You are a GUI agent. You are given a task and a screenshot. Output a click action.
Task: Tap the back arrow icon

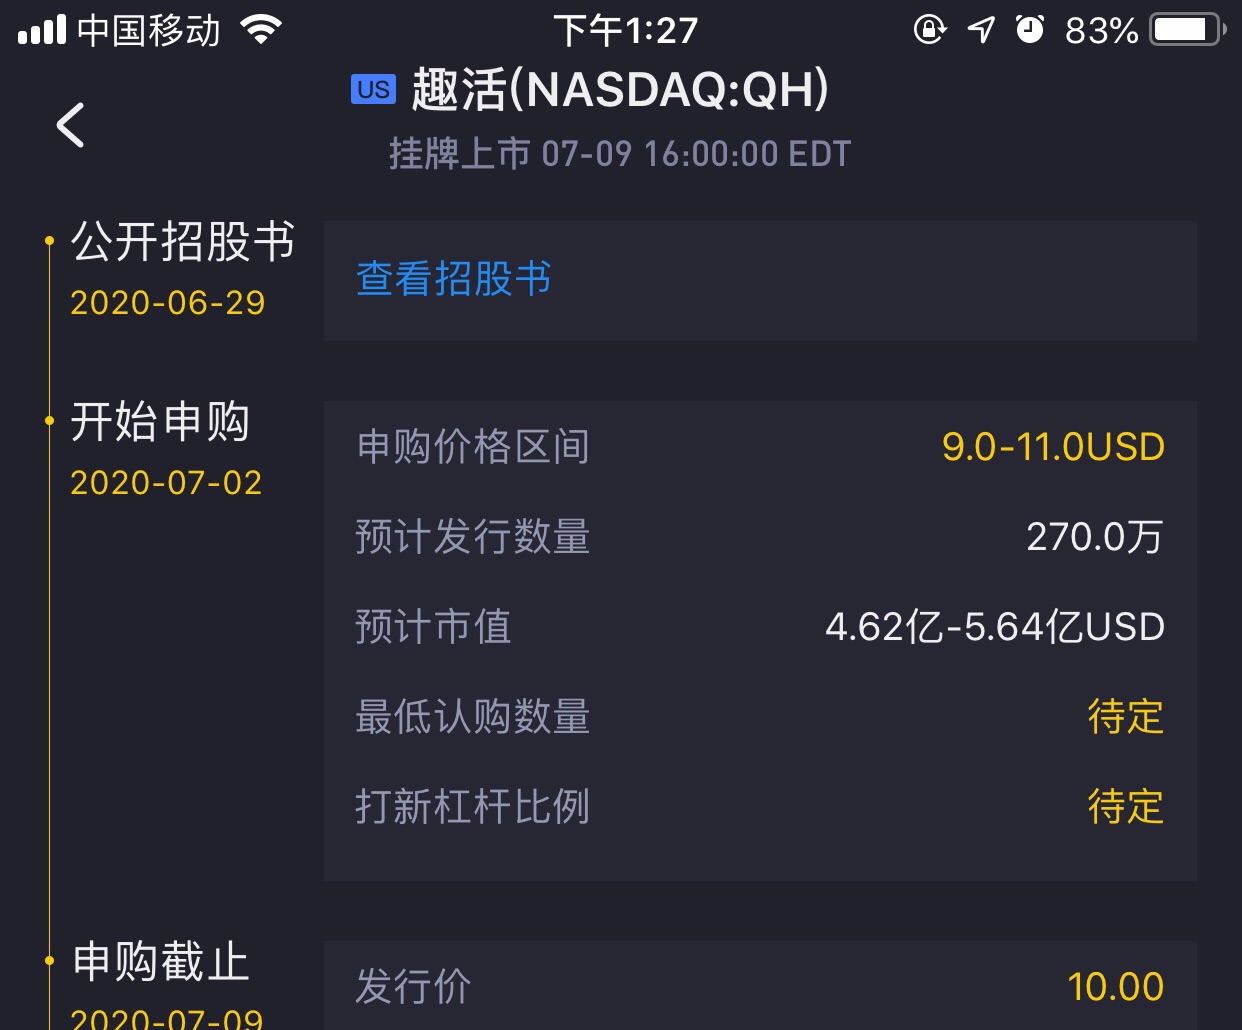pos(70,125)
